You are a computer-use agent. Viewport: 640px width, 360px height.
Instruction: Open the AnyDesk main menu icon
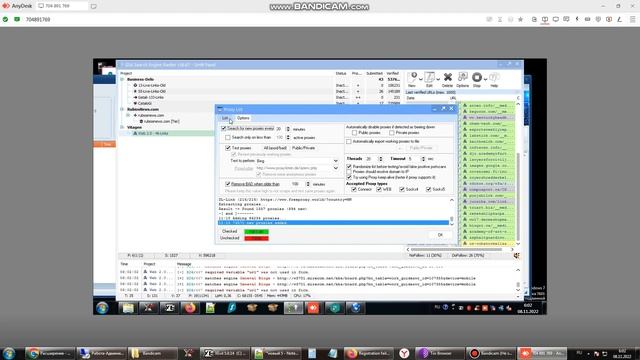632,19
